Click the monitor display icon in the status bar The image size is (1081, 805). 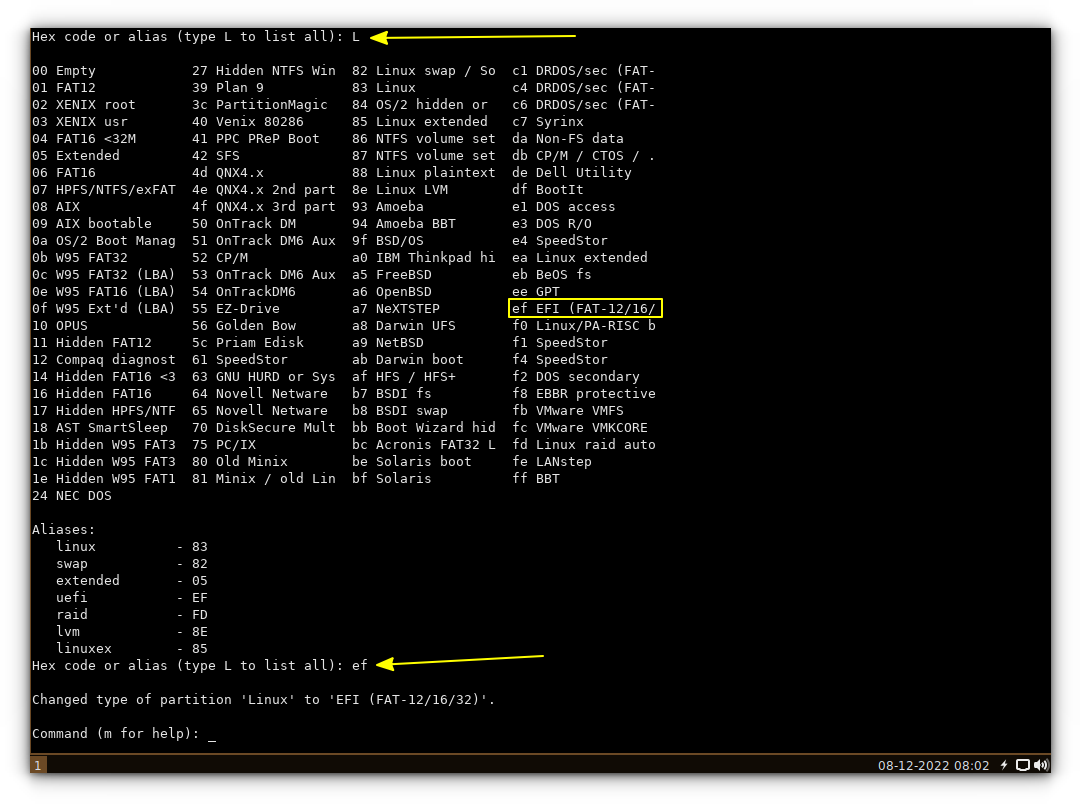pyautogui.click(x=1022, y=765)
